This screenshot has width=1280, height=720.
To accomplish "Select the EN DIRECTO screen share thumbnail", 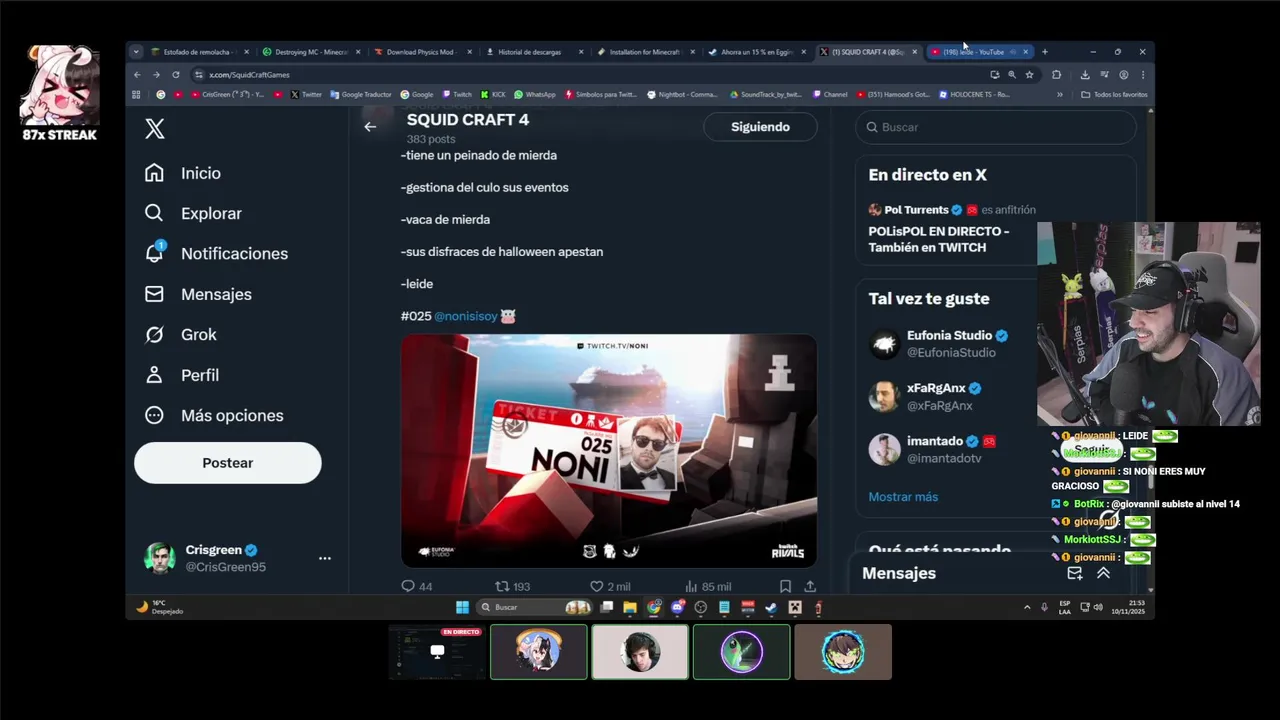I will pyautogui.click(x=437, y=652).
